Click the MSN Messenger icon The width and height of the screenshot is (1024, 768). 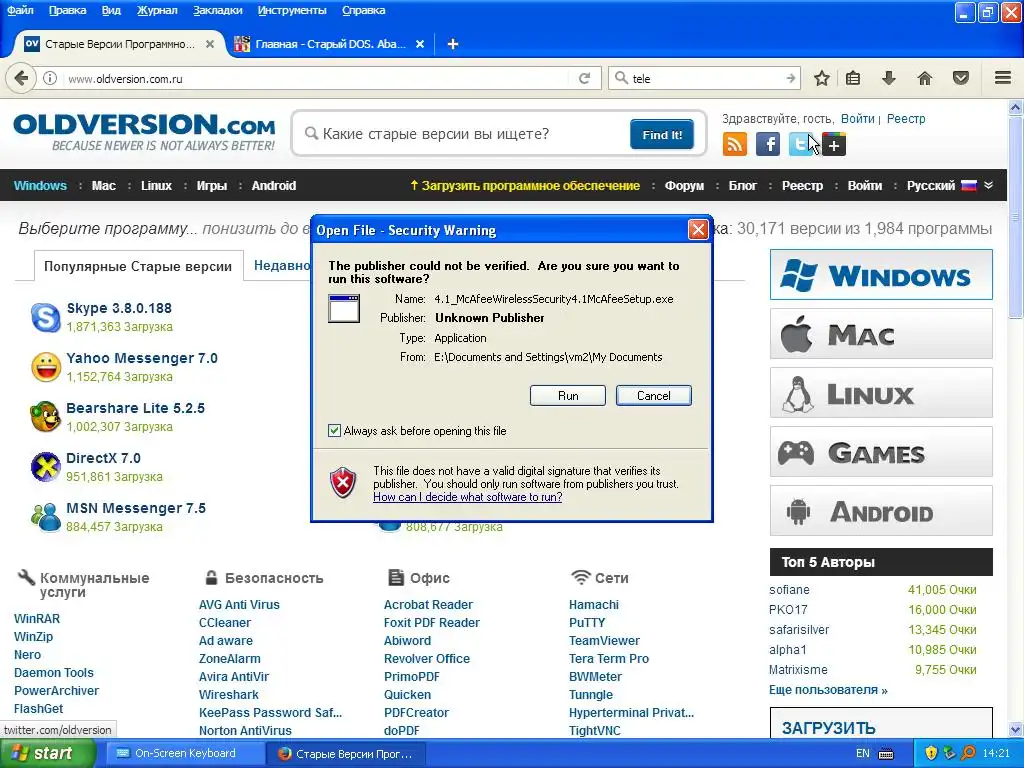(x=46, y=517)
